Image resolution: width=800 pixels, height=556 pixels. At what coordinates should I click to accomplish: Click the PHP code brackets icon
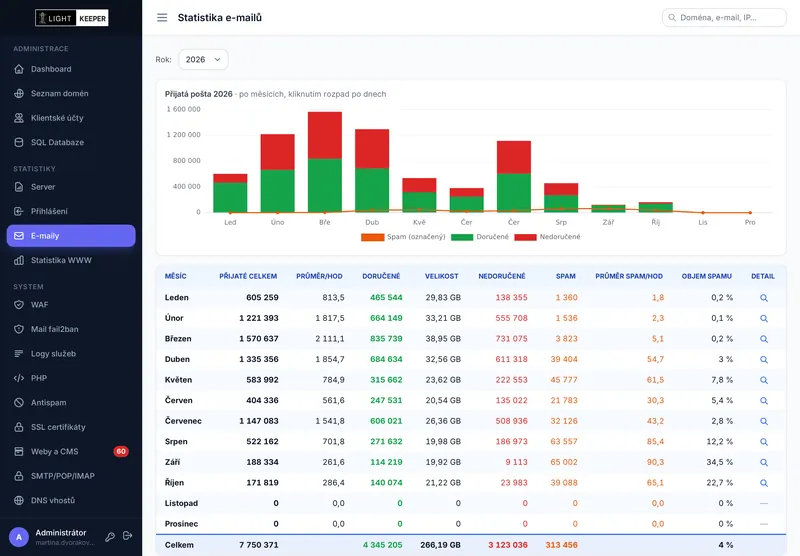coord(19,378)
